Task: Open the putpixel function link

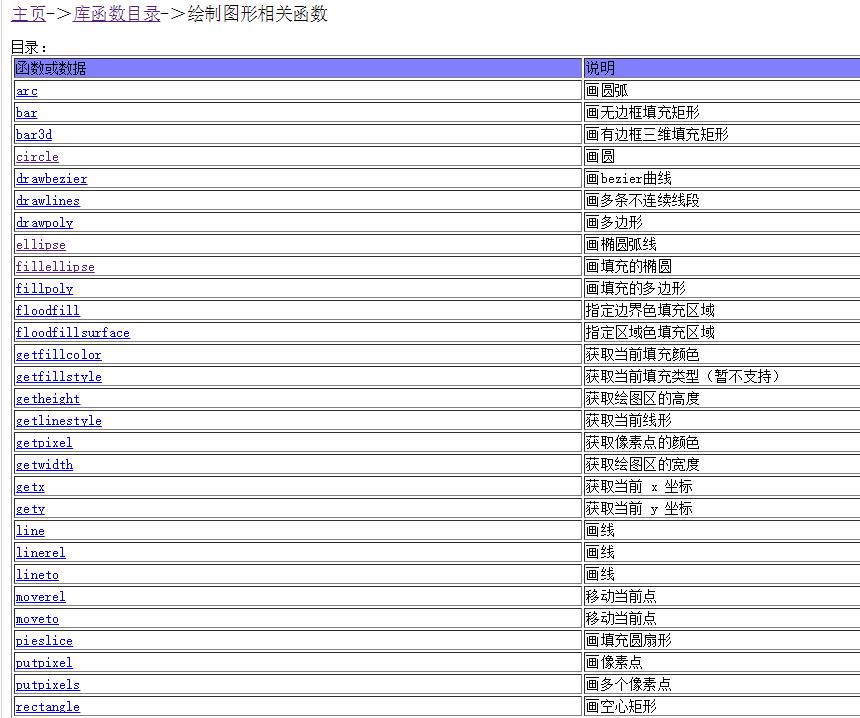Action: pos(44,663)
